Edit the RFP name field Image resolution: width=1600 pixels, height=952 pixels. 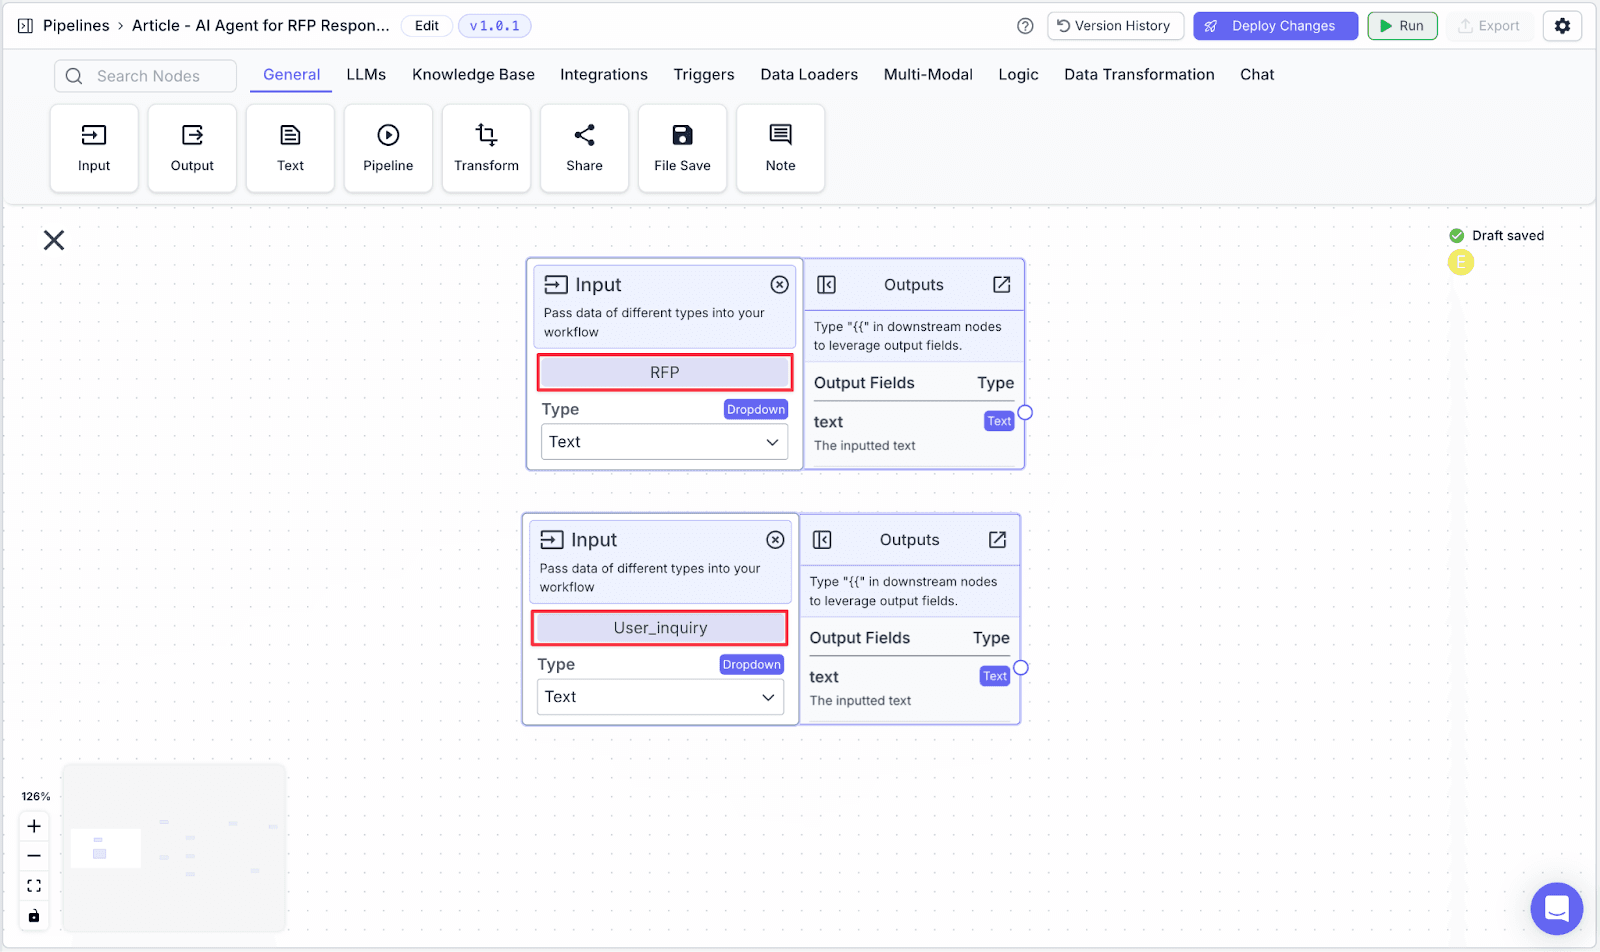tap(665, 372)
